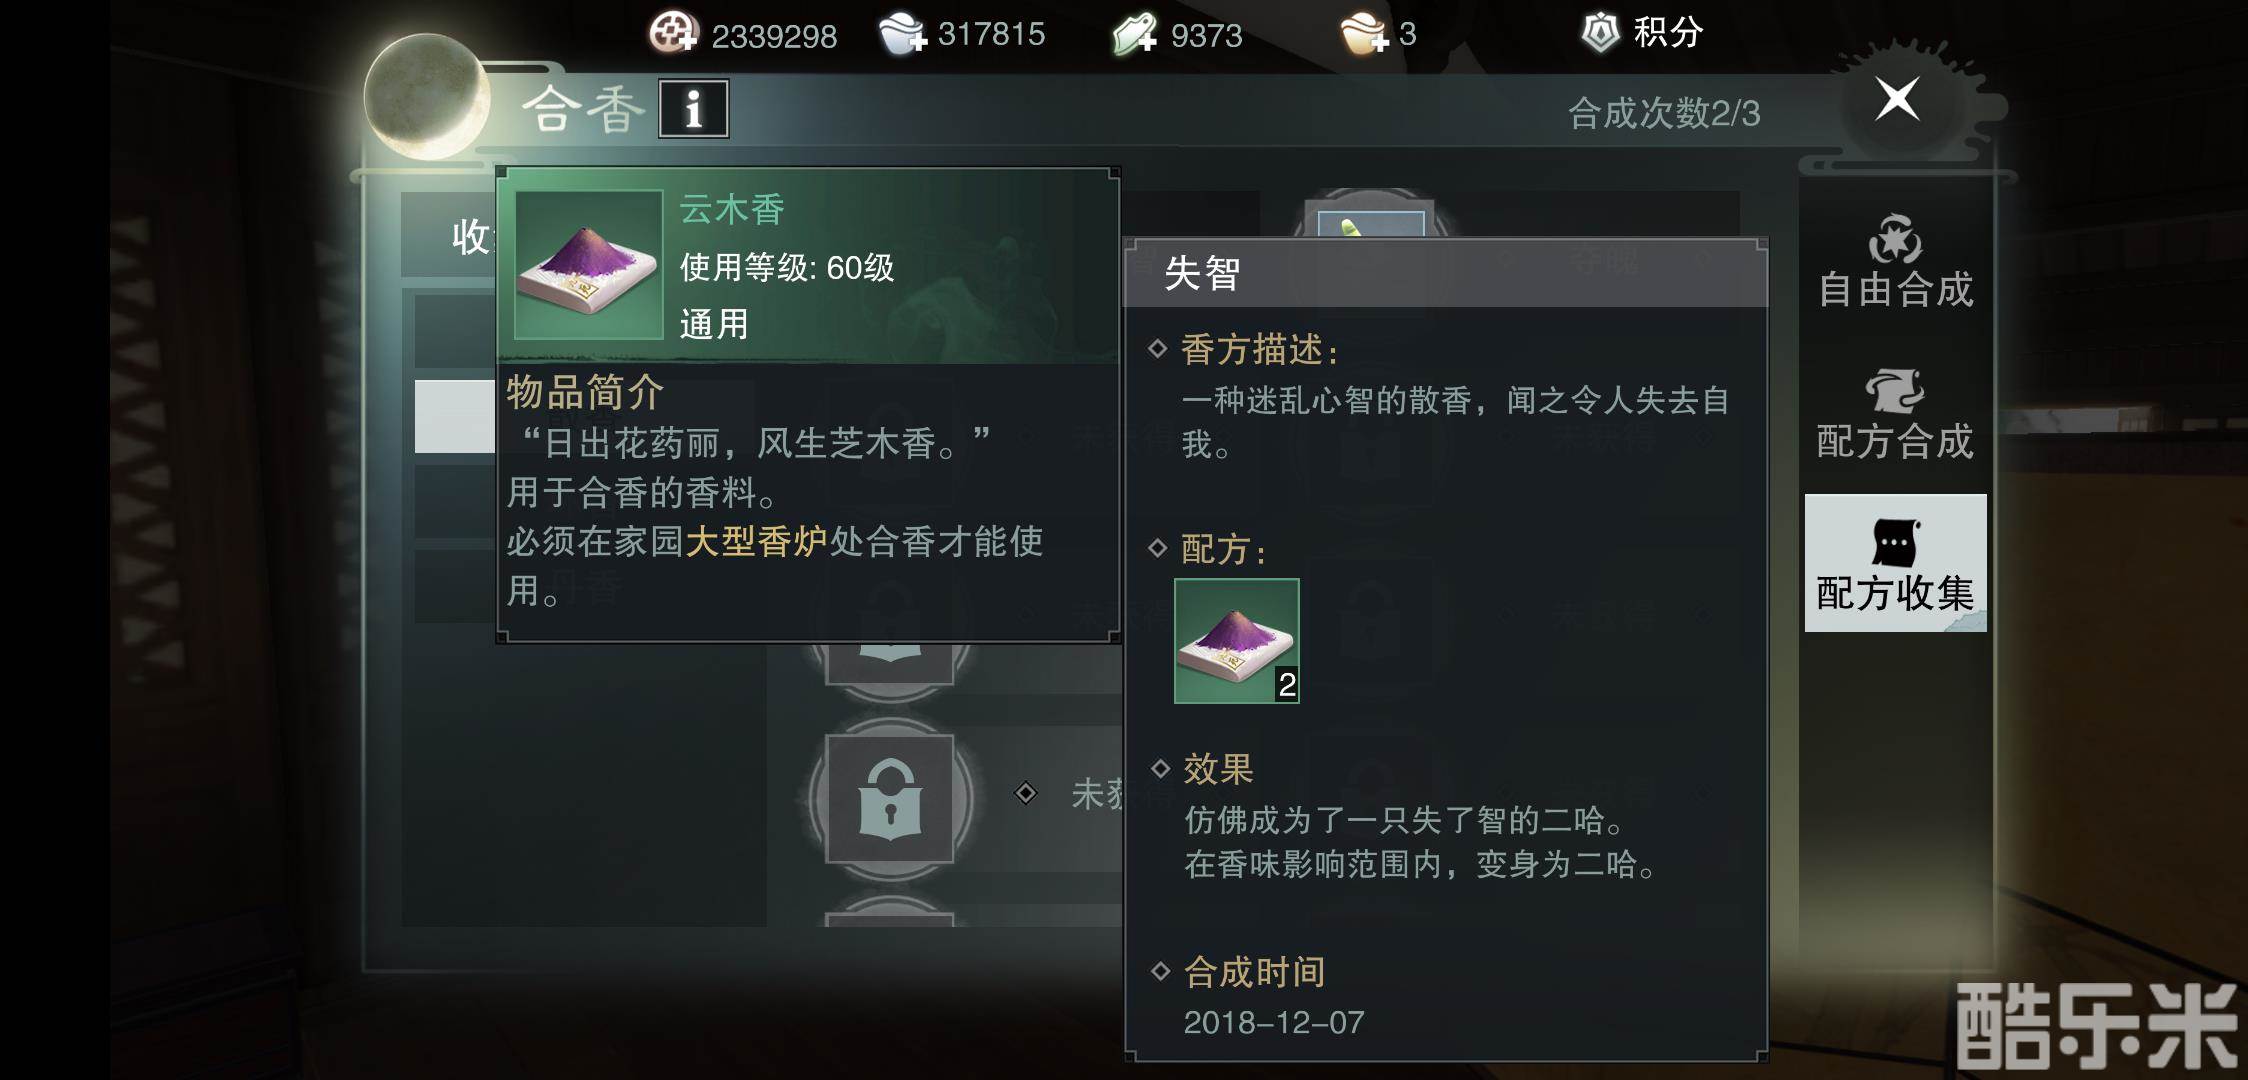The width and height of the screenshot is (2248, 1080).
Task: Tap the 云木香 item icon in tooltip
Action: tap(588, 265)
